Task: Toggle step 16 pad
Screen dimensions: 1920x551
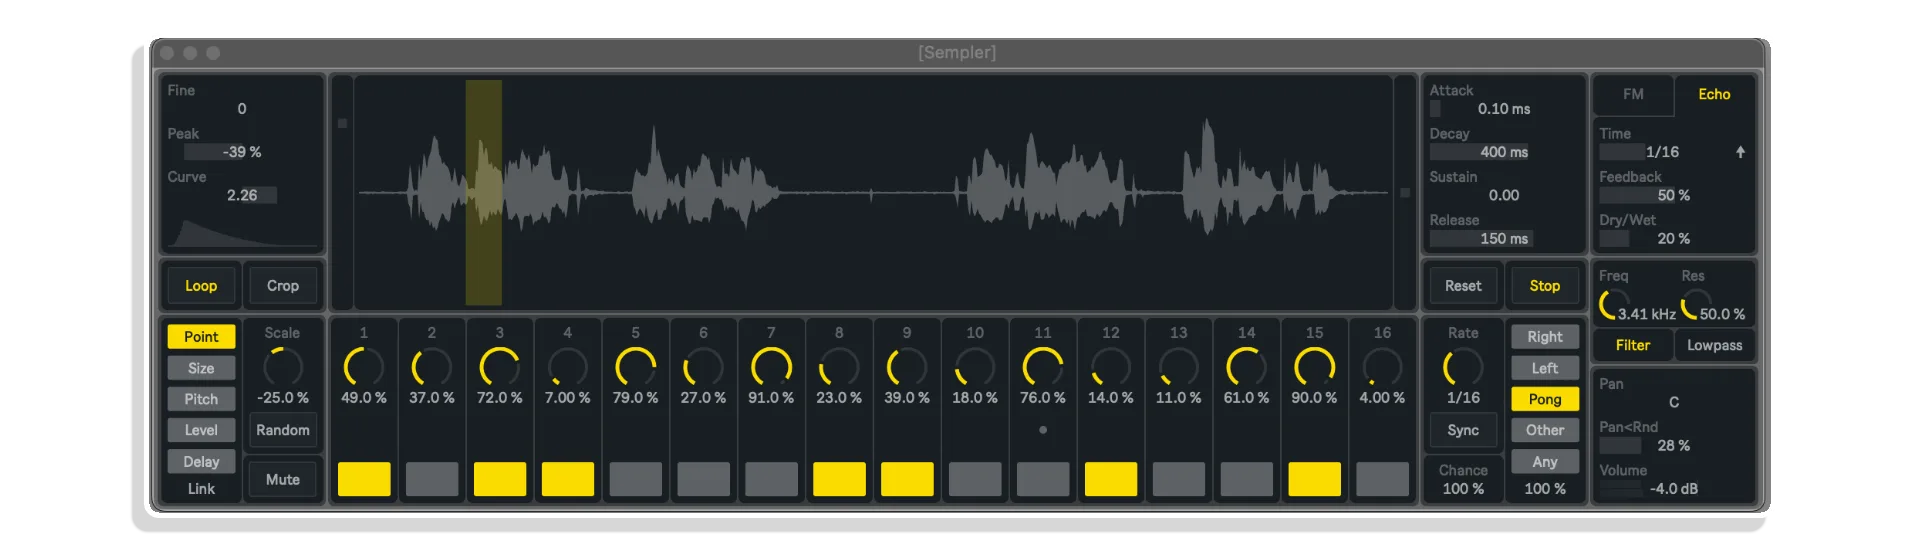Action: pyautogui.click(x=1382, y=479)
